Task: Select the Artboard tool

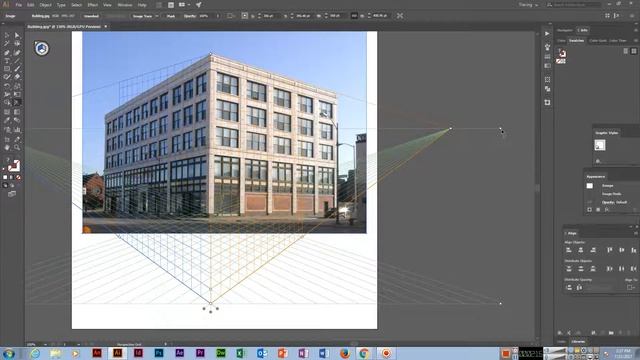Action: point(7,139)
